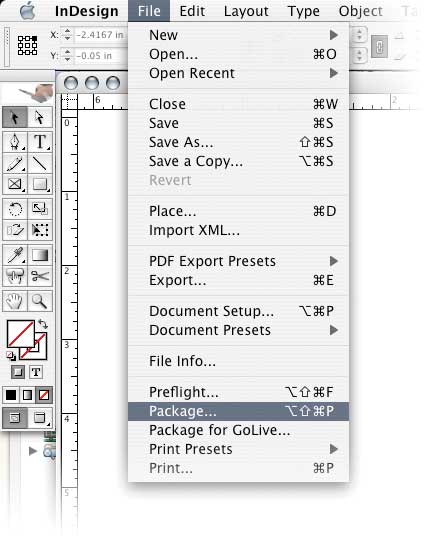
Task: Switch to Normal view mode
Action: [15, 418]
